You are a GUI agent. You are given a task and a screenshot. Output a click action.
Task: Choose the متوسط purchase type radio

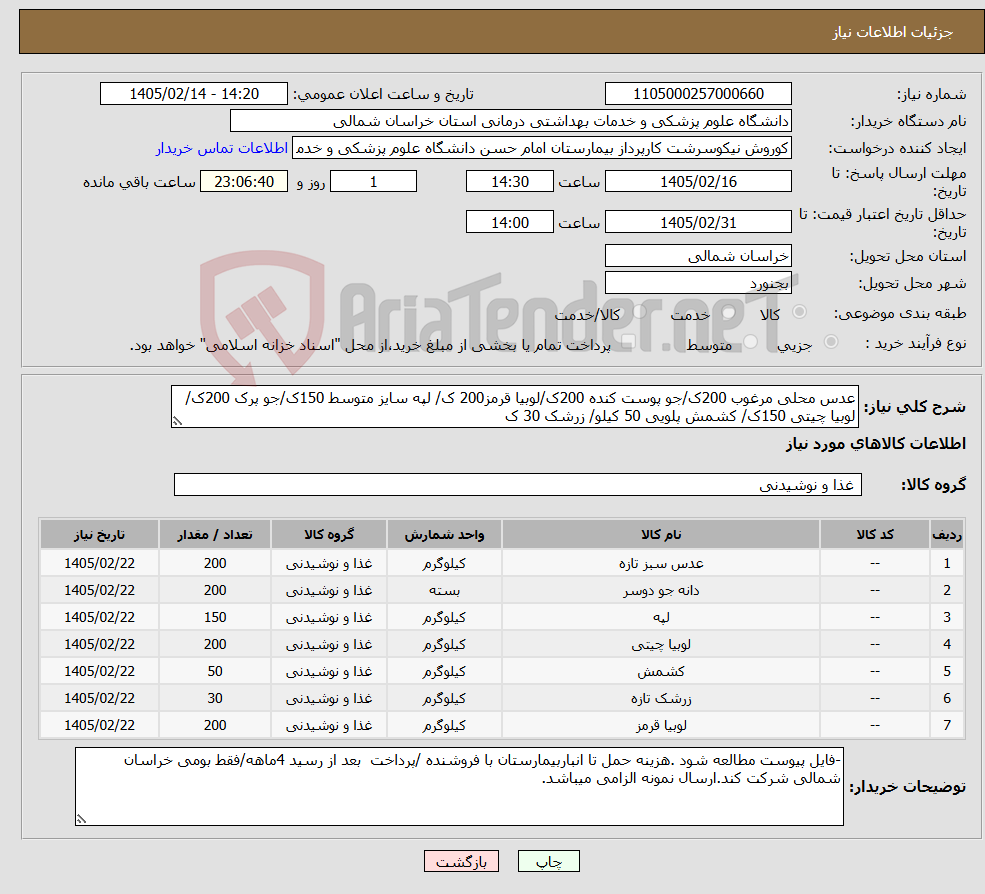coord(750,342)
